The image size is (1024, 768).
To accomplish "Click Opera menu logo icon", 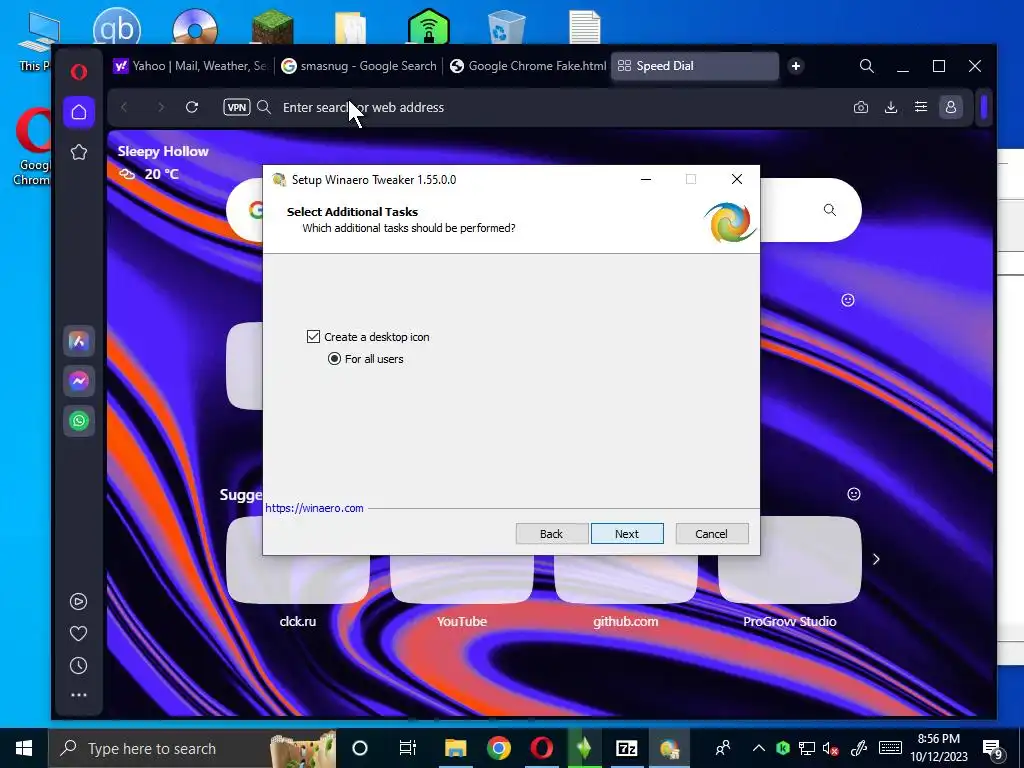I will 79,71.
